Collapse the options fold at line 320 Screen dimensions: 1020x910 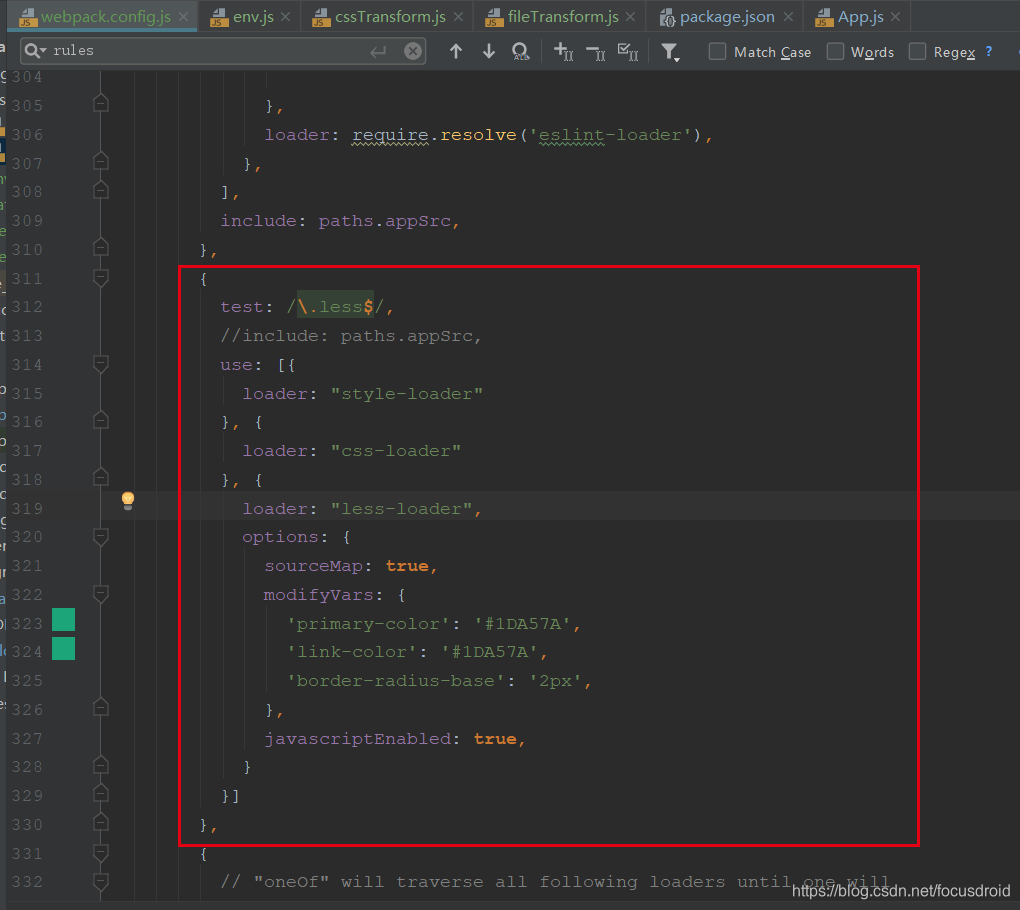101,536
